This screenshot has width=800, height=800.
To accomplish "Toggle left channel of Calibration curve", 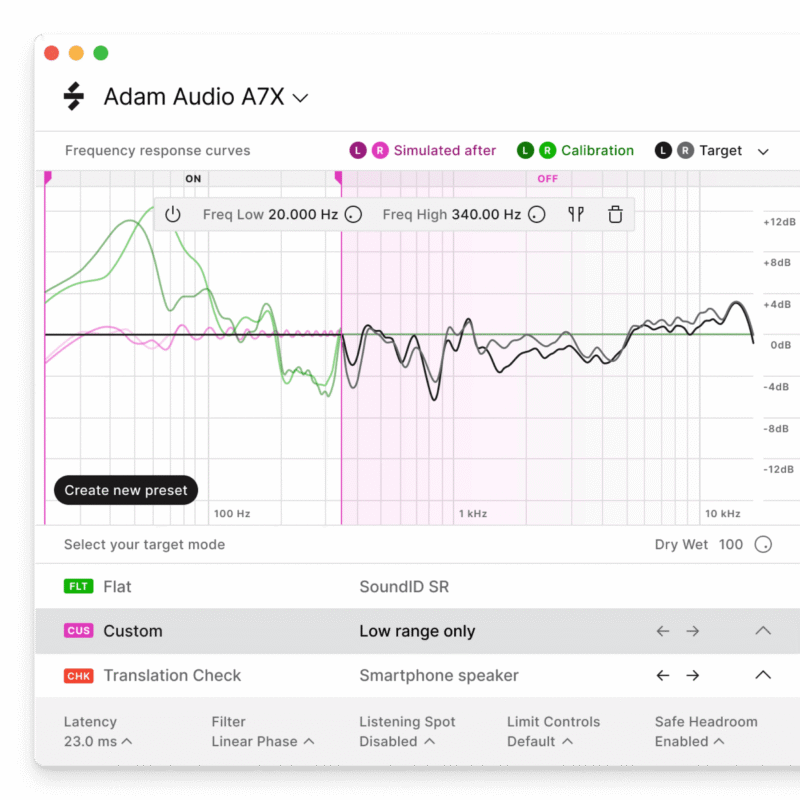I will coord(525,151).
